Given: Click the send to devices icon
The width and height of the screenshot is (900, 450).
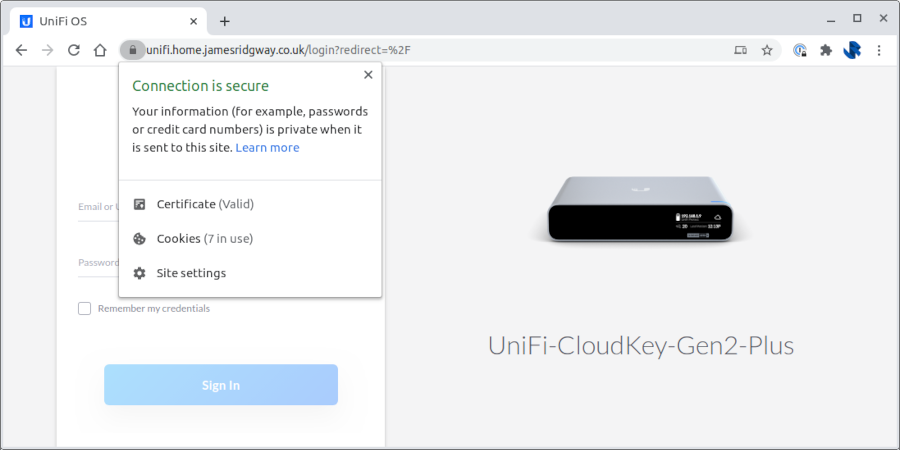Looking at the screenshot, I should click(x=741, y=50).
